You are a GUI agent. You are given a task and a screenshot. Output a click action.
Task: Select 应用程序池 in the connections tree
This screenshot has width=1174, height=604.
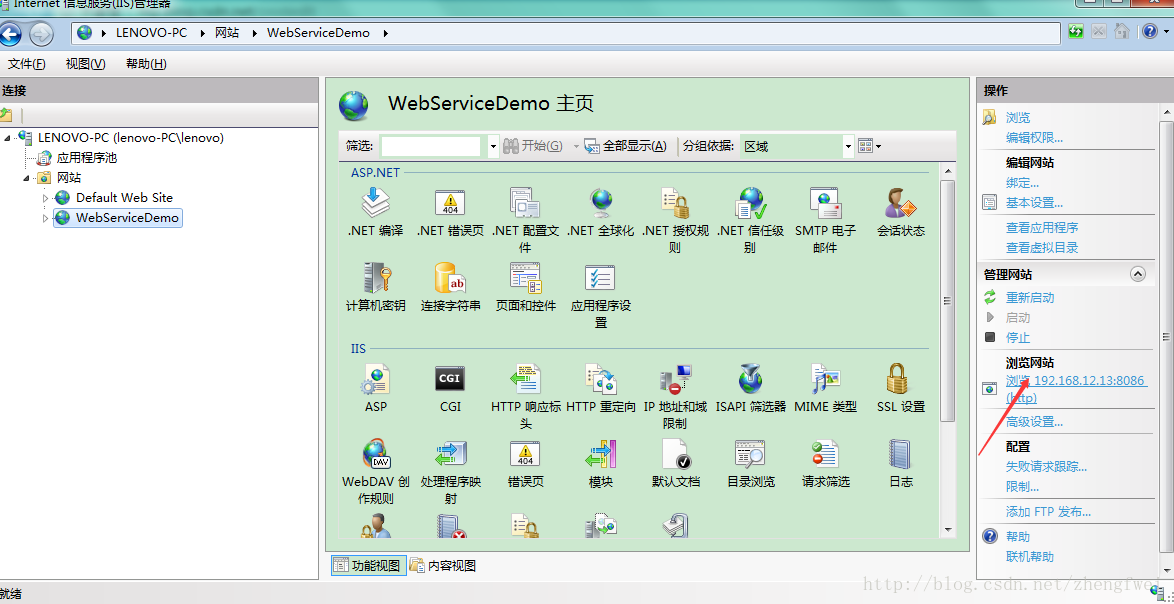pos(87,158)
